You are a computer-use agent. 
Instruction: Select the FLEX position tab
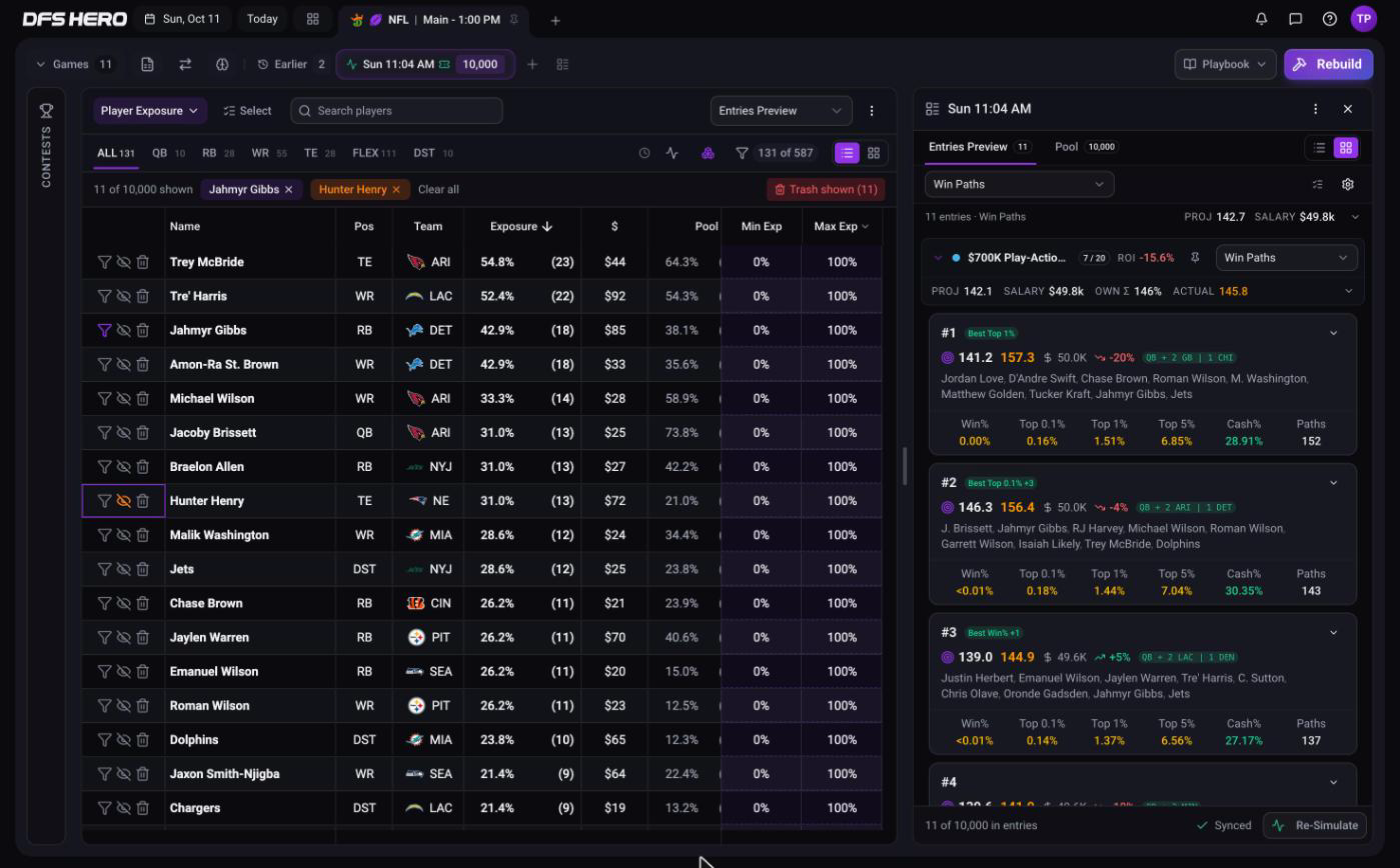click(x=374, y=153)
